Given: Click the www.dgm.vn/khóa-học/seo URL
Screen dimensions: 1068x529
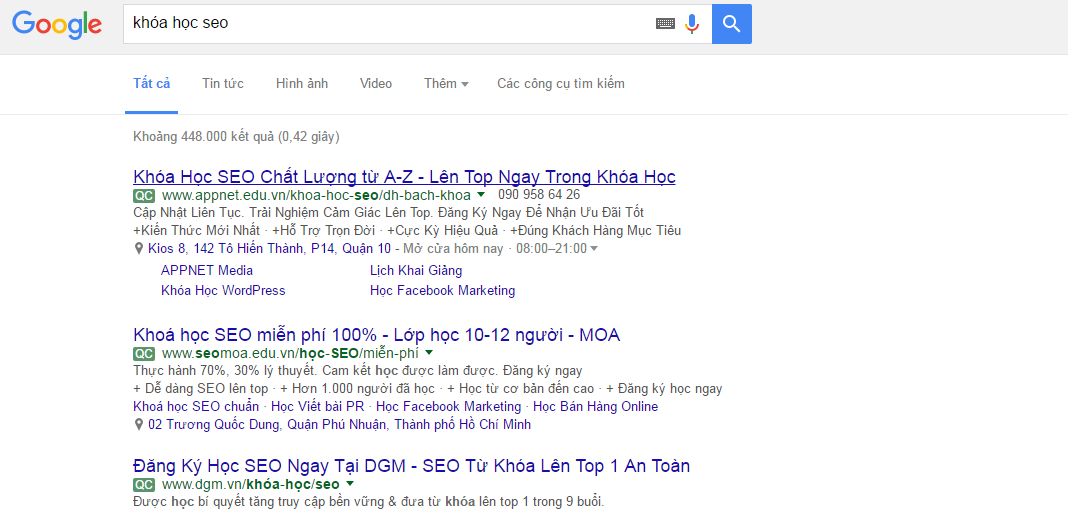Looking at the screenshot, I should coord(251,485).
